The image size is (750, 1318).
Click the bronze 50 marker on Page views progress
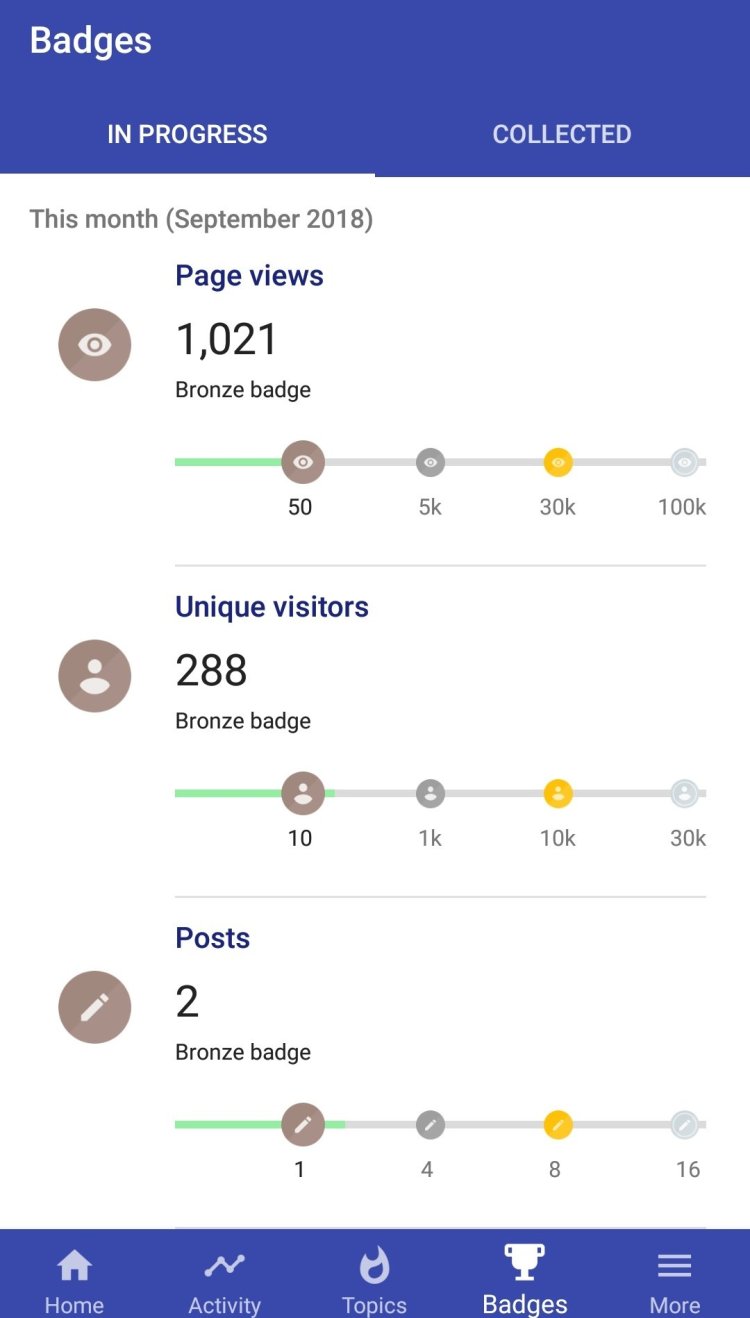[x=303, y=462]
